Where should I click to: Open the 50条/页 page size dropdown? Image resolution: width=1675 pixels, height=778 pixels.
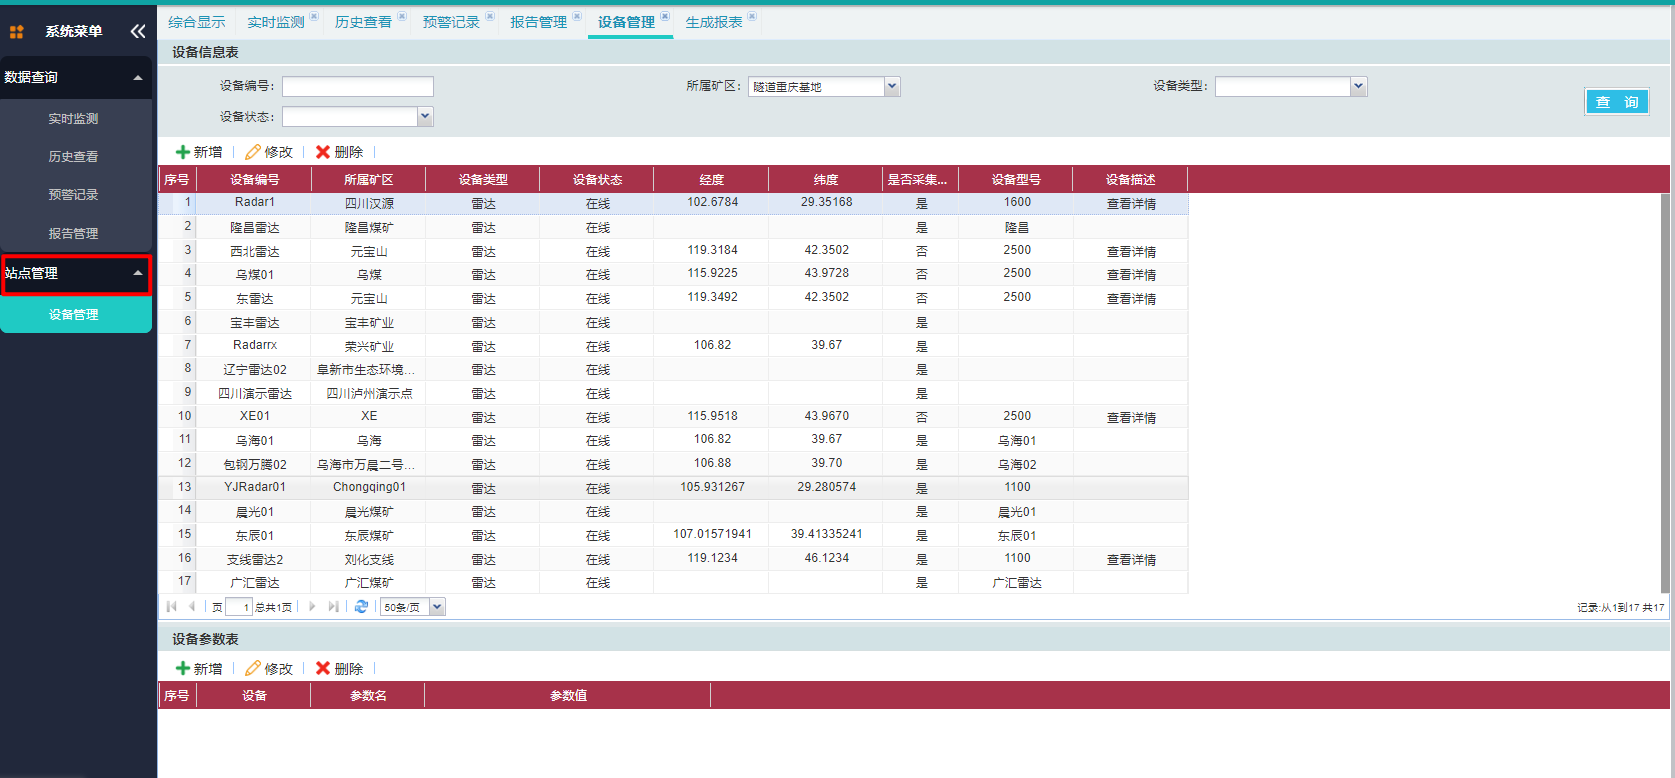(x=437, y=607)
